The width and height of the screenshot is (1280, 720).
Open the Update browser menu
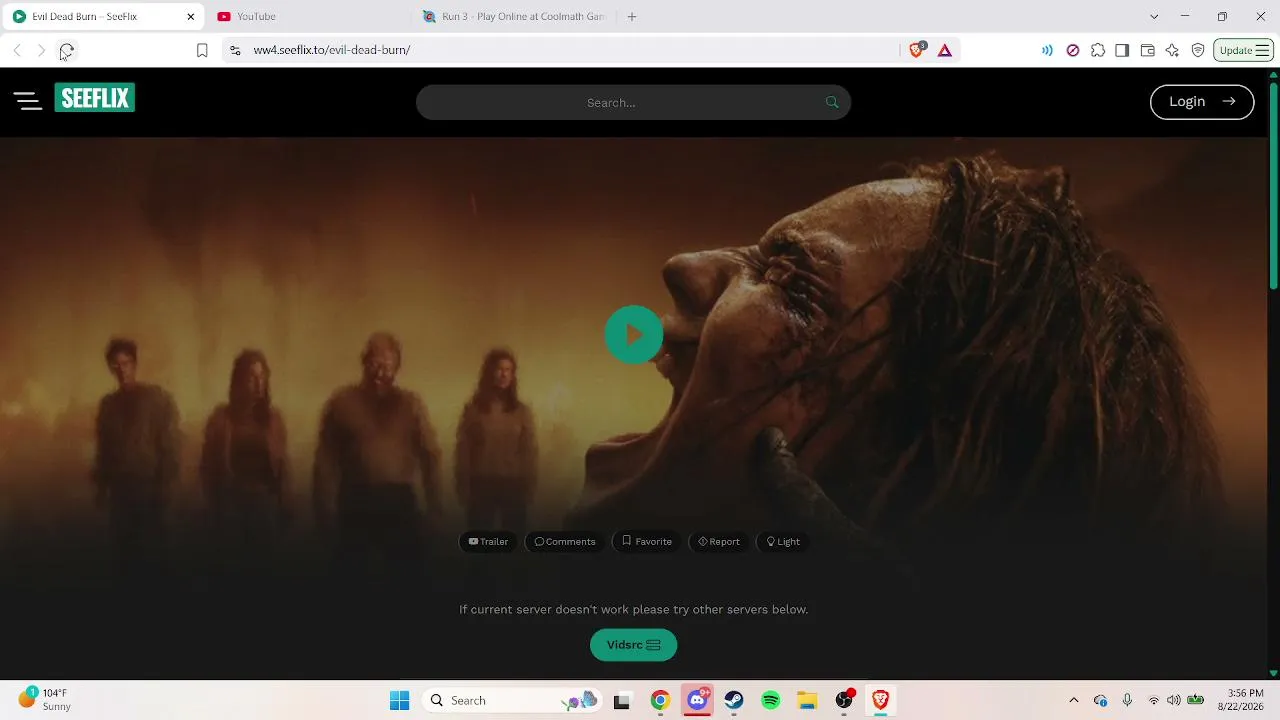(x=1244, y=50)
